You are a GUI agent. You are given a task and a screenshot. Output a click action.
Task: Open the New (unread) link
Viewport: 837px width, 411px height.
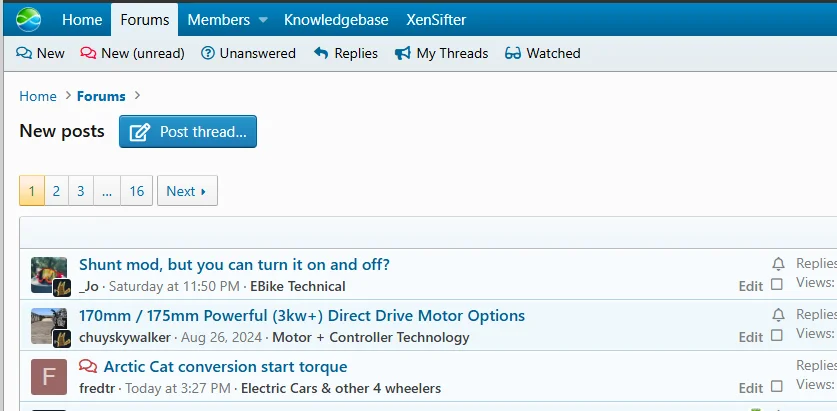143,53
